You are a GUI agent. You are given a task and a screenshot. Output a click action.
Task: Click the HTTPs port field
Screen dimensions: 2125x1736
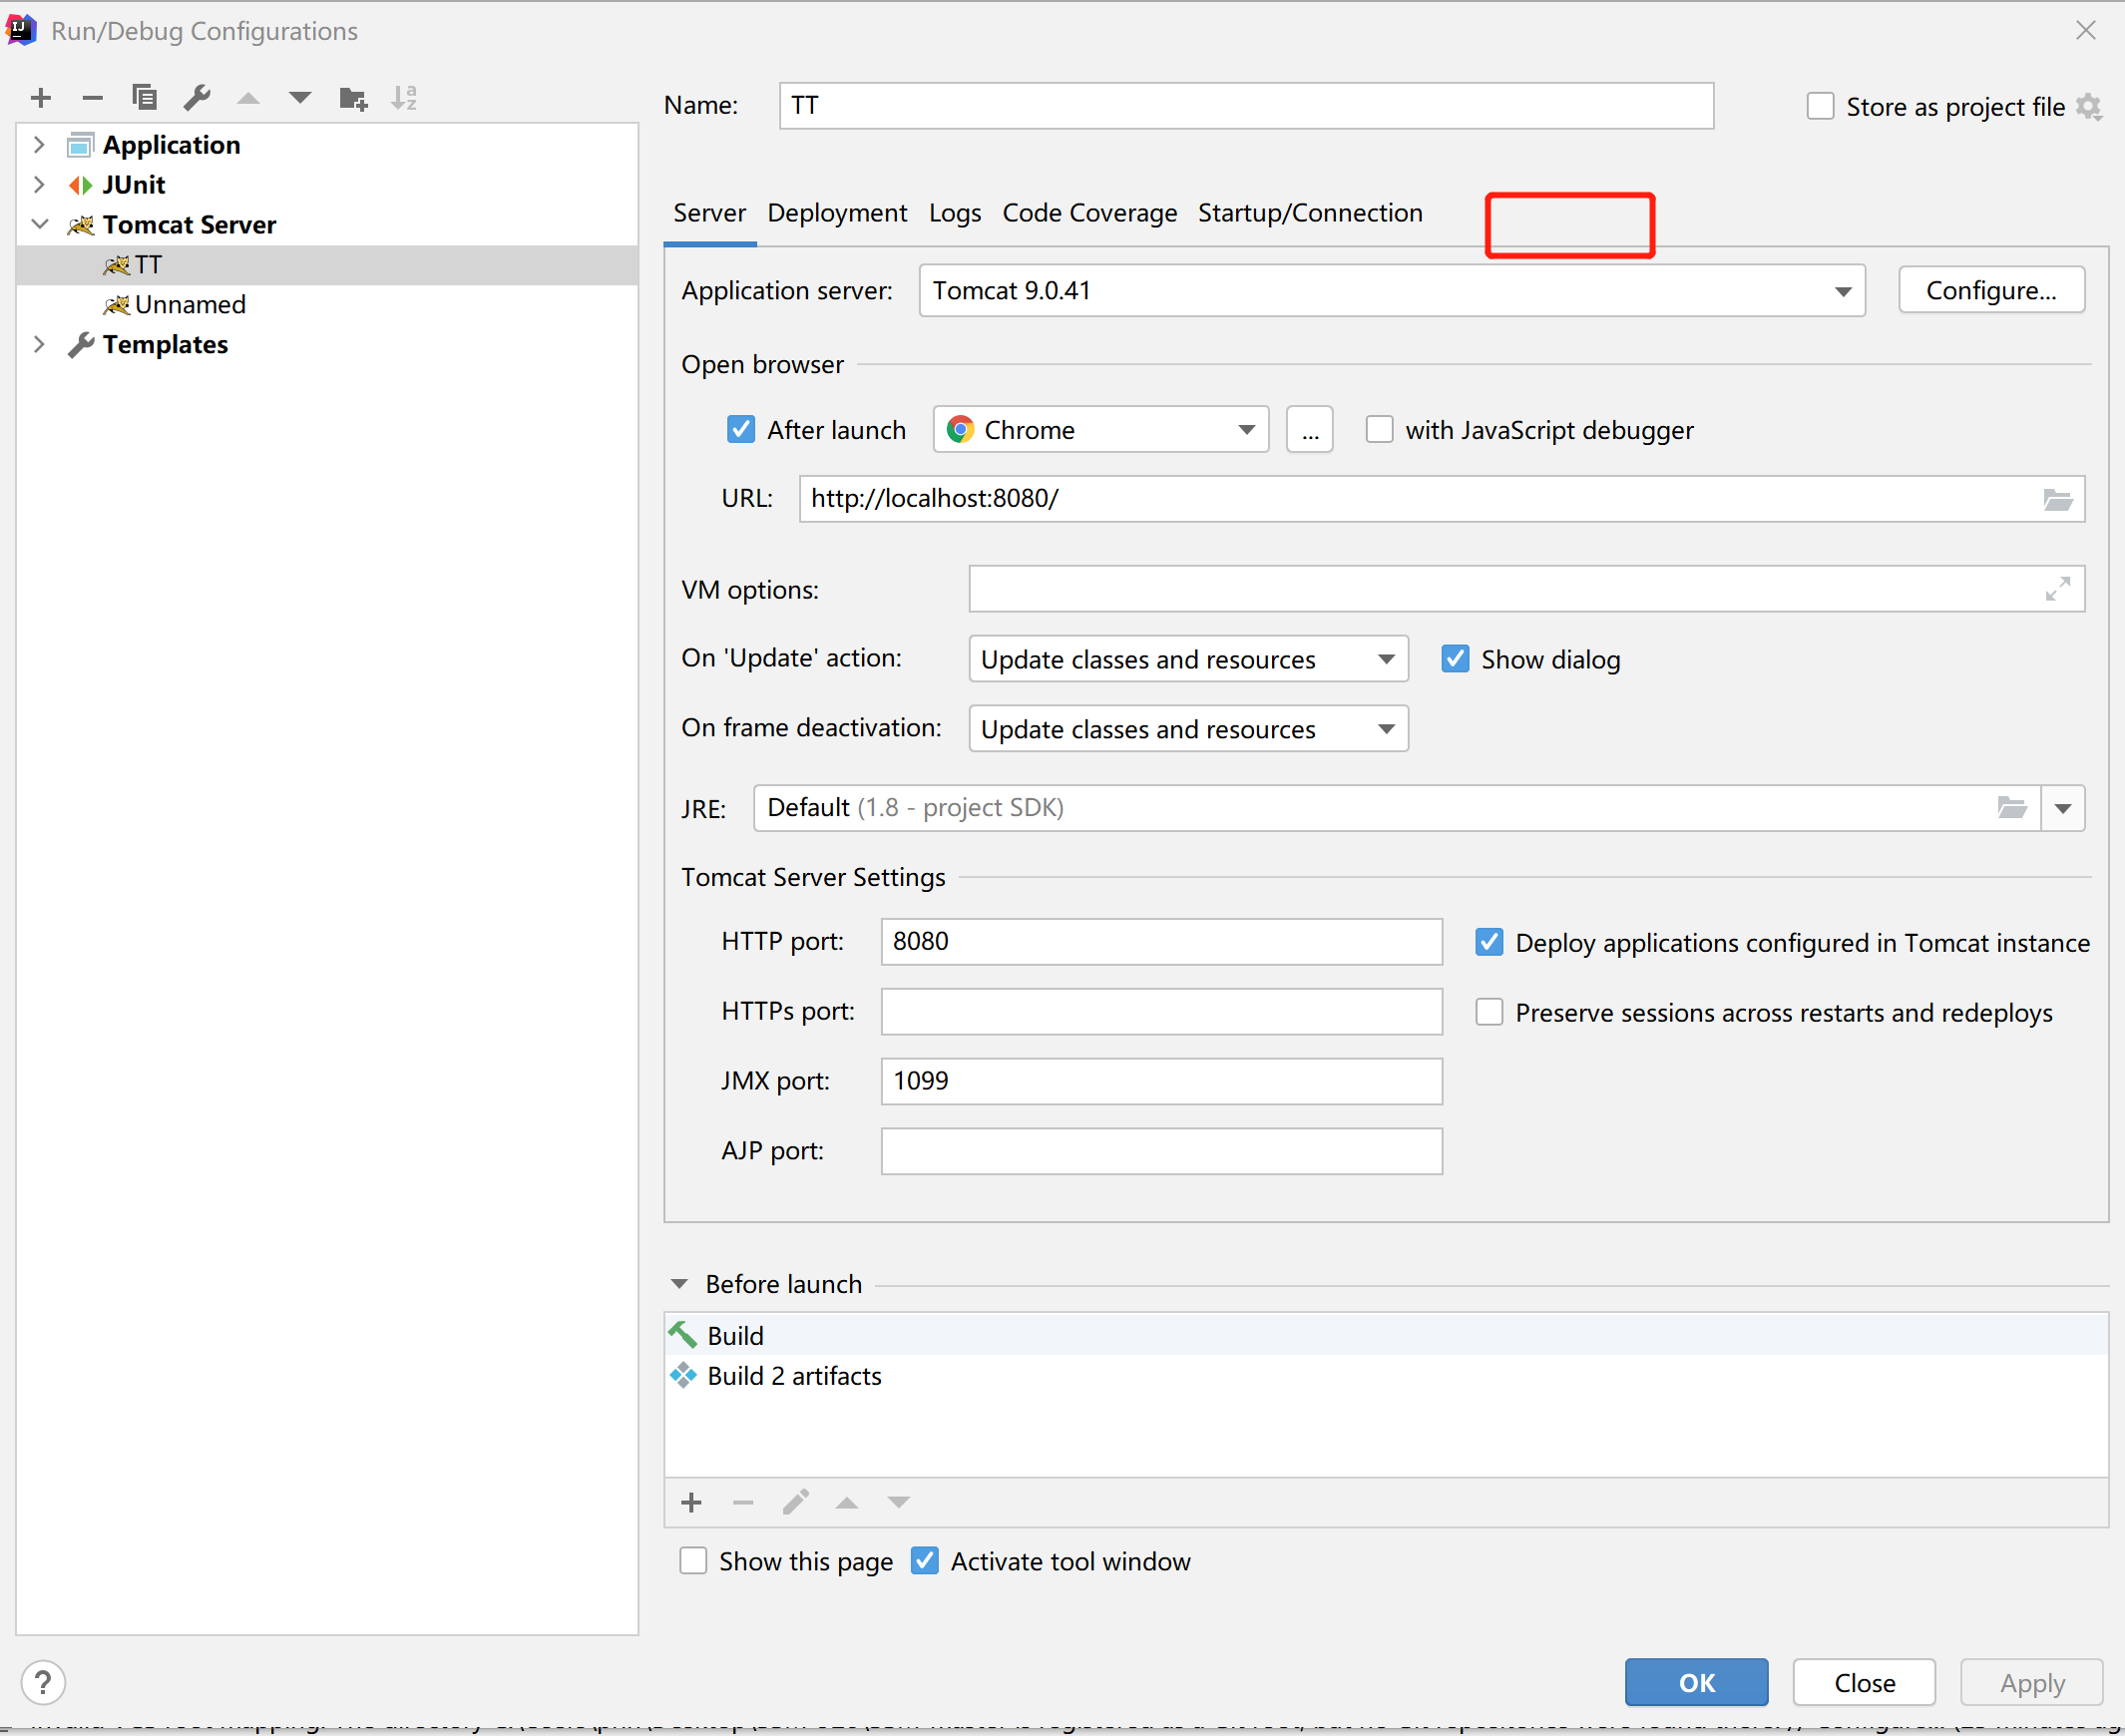click(x=1161, y=1012)
